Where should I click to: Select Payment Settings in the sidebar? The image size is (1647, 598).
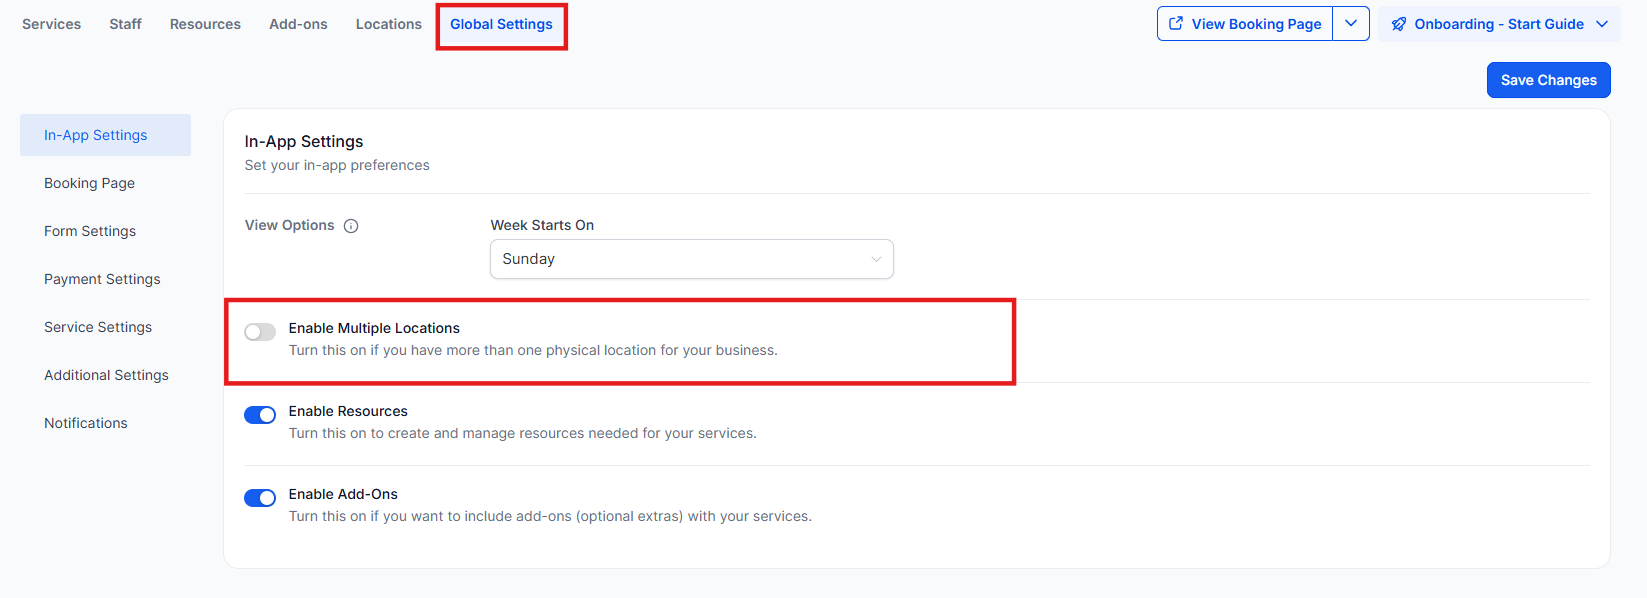coord(102,279)
